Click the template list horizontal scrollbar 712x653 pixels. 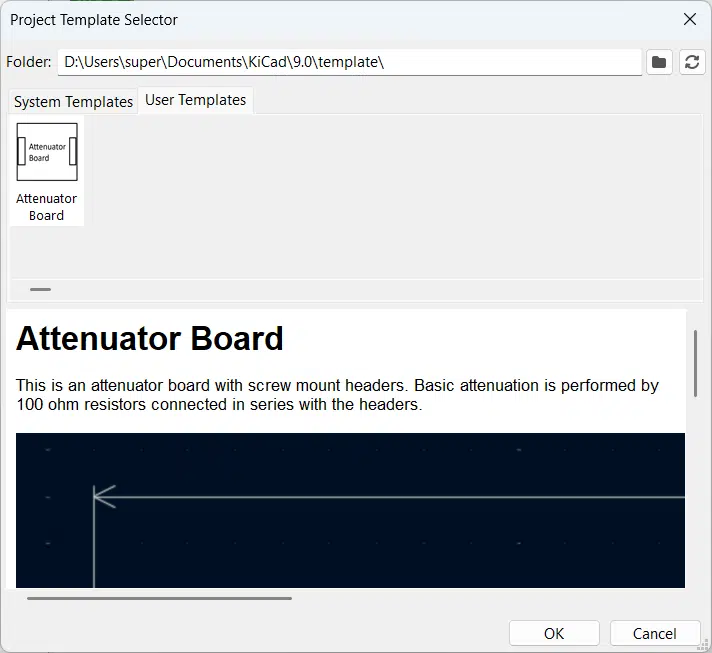click(x=40, y=289)
